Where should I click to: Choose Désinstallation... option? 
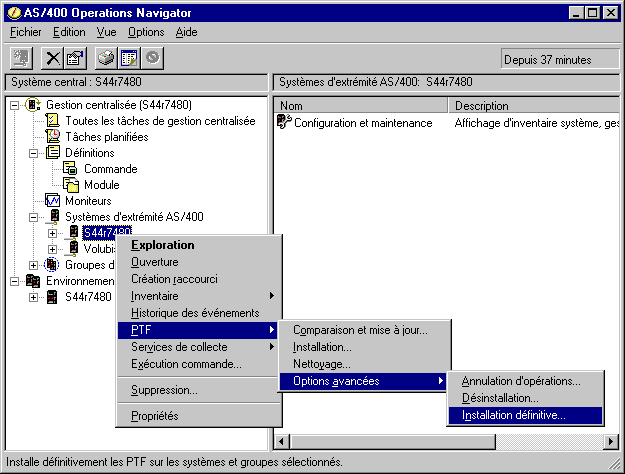coord(525,398)
